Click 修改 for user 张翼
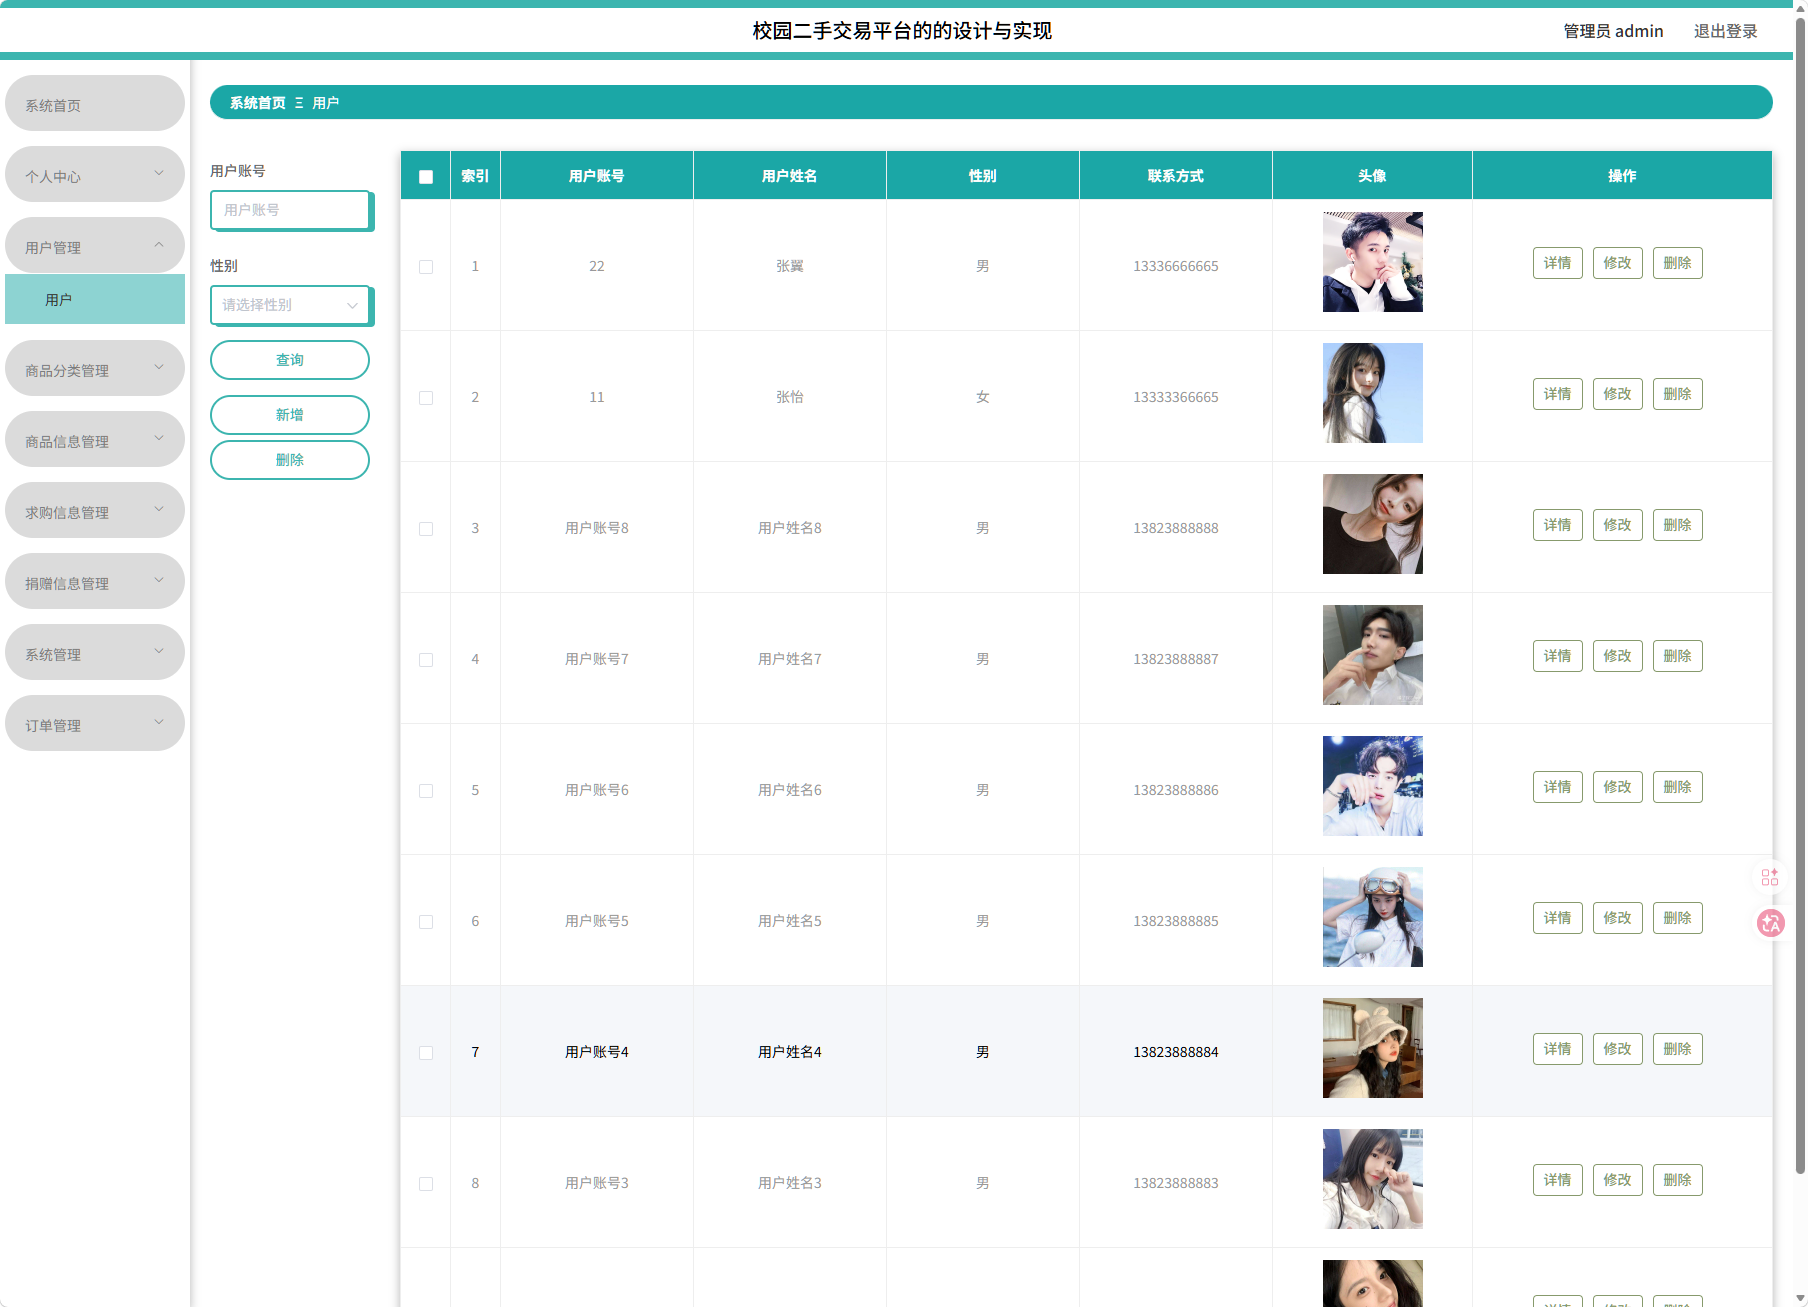Image resolution: width=1808 pixels, height=1307 pixels. coord(1618,263)
